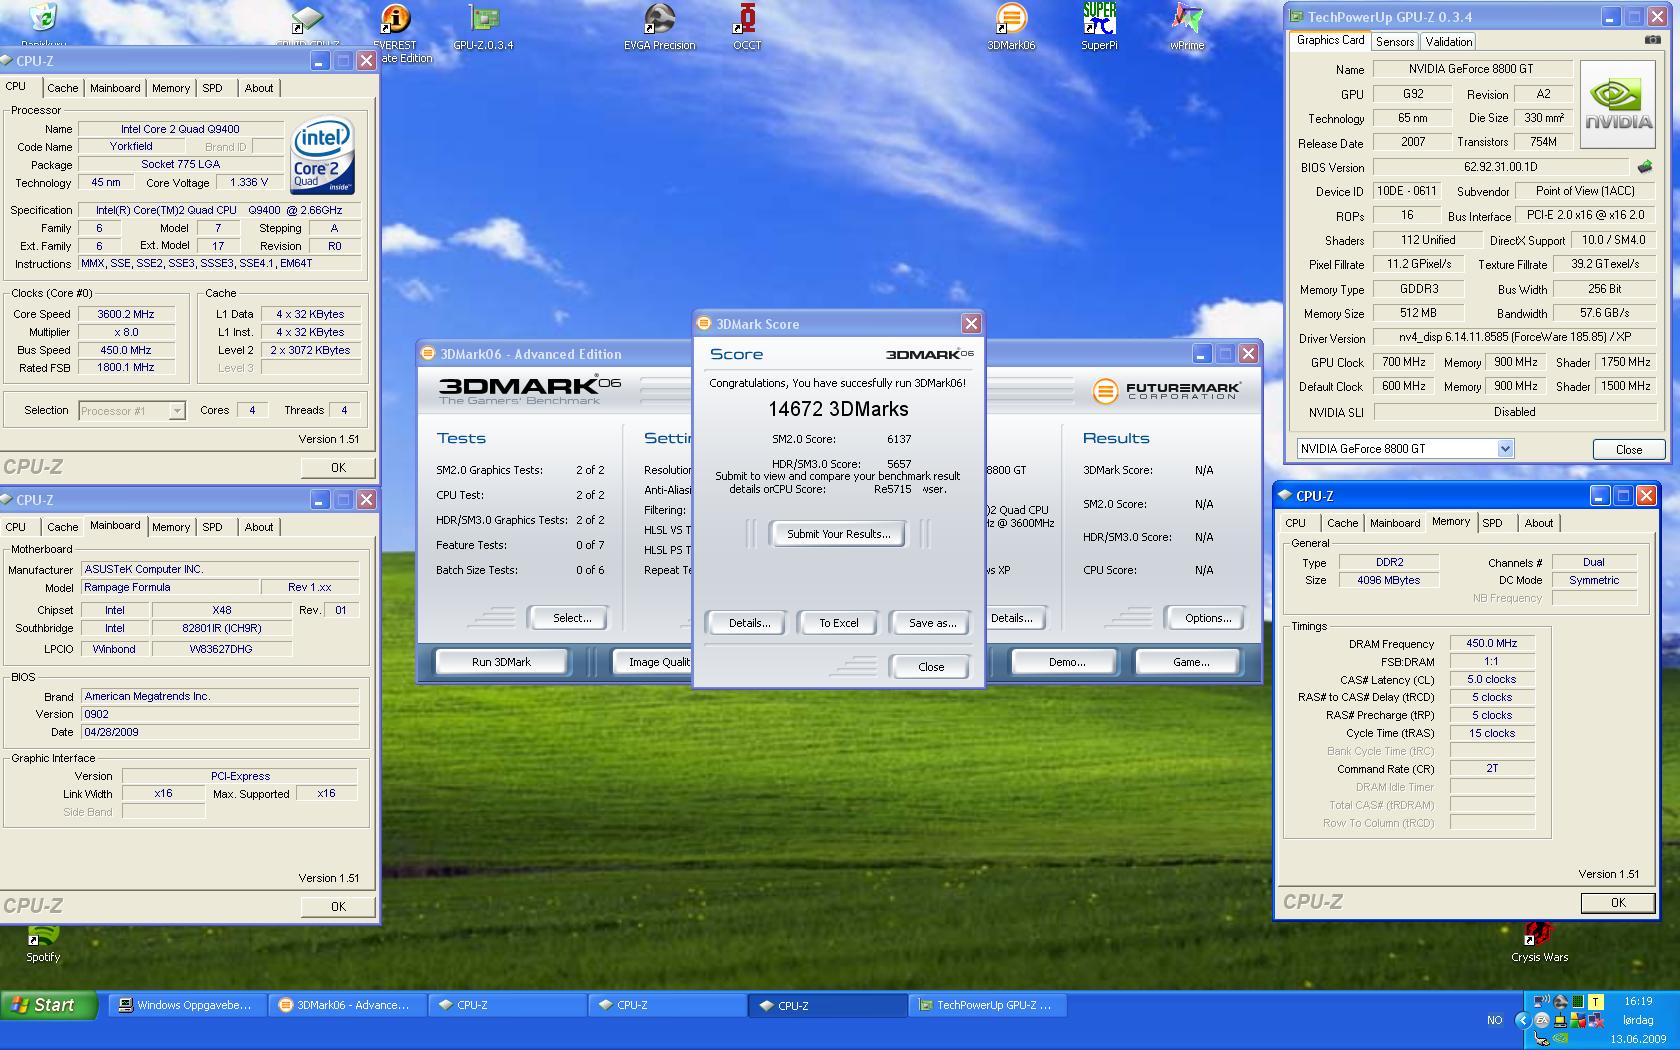Open the NVIDIA tray icon
Viewport: 1680px width, 1050px height.
coord(1560,1038)
